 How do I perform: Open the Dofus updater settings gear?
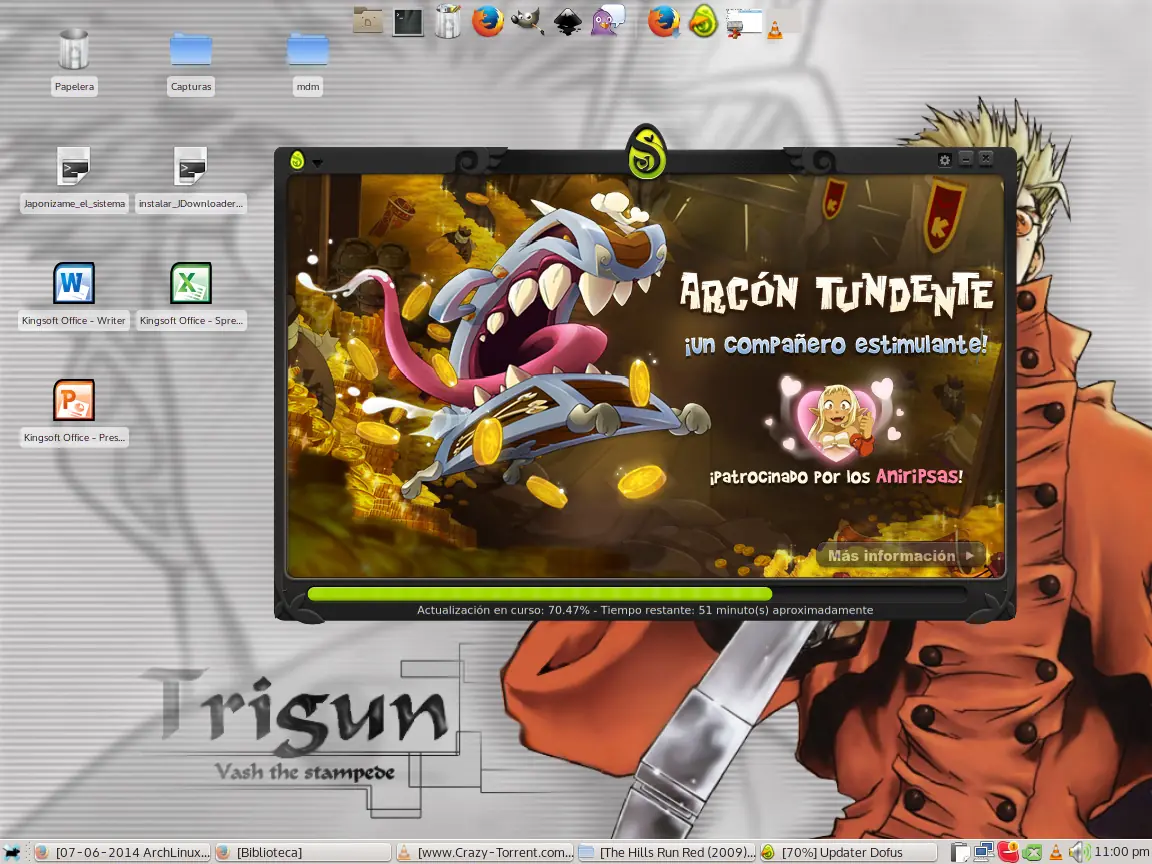click(945, 159)
